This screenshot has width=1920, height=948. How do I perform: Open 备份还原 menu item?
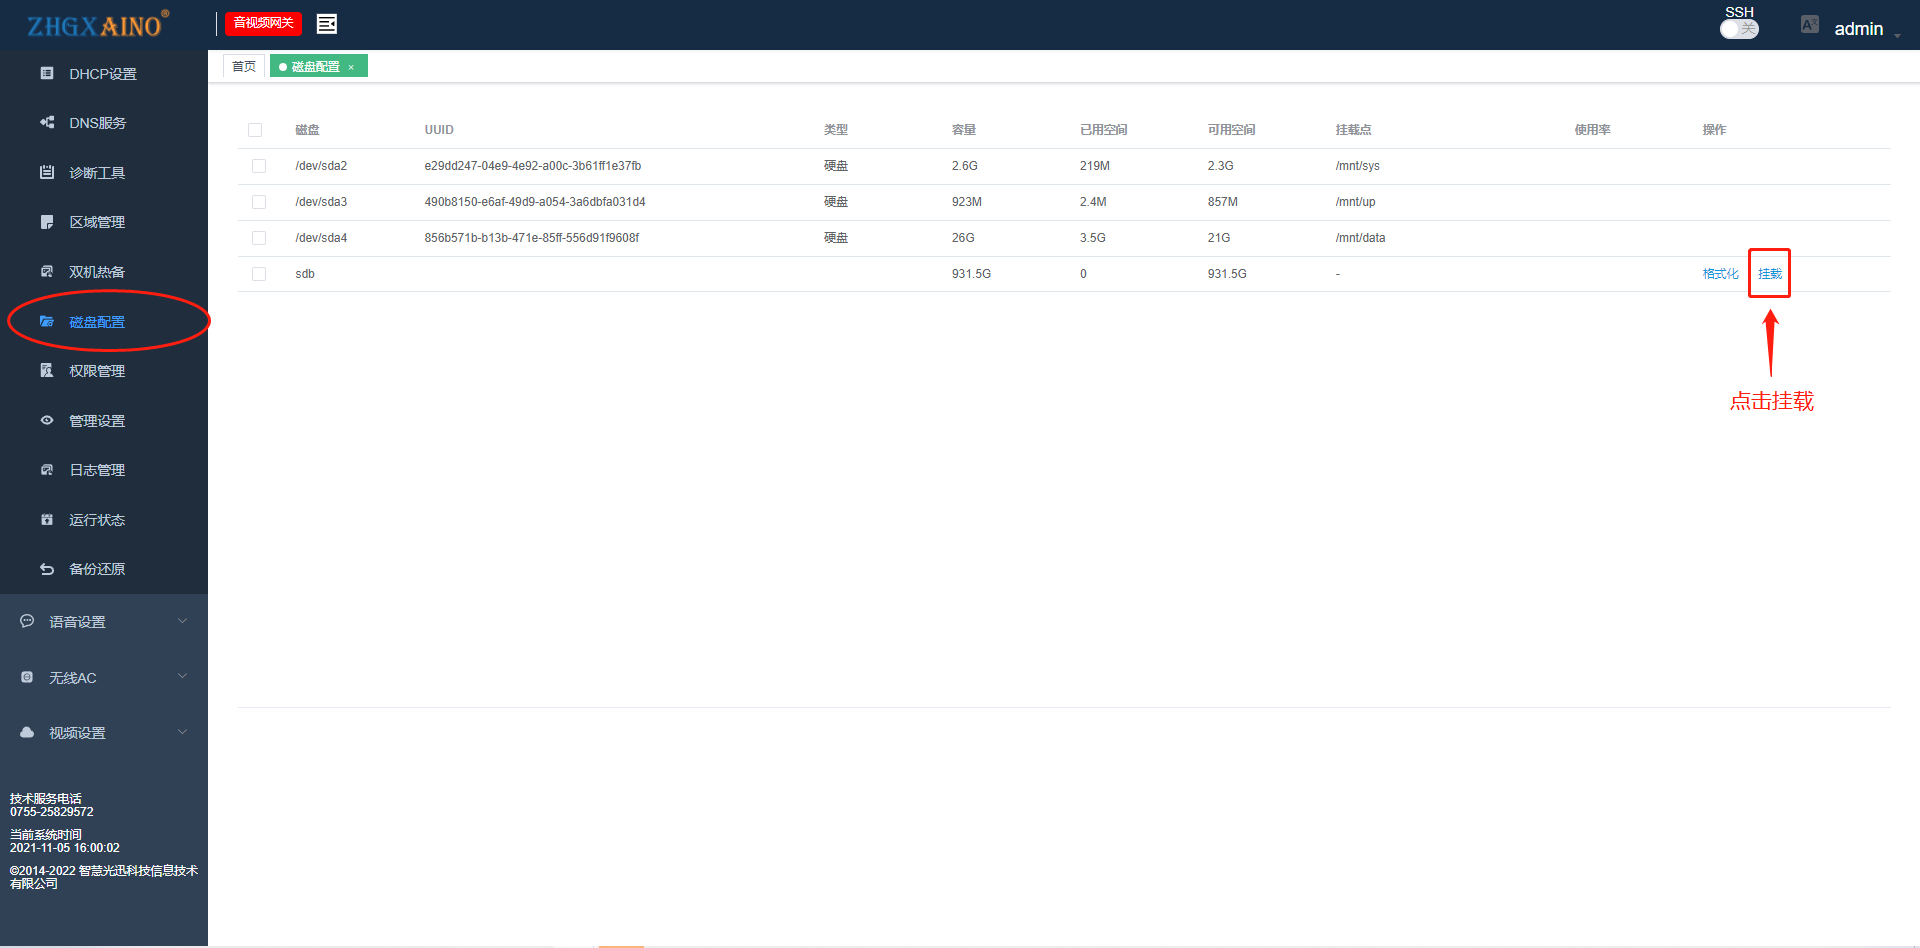97,569
